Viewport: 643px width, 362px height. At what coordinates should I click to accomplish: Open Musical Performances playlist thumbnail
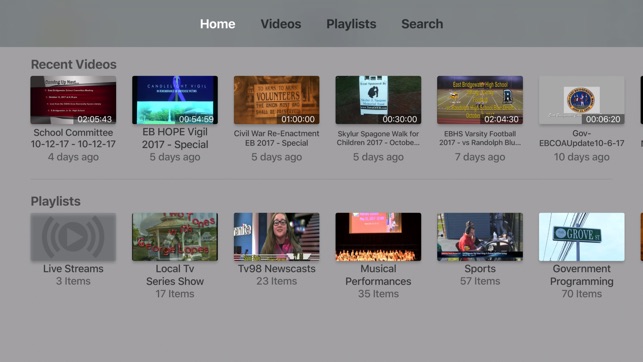(378, 237)
